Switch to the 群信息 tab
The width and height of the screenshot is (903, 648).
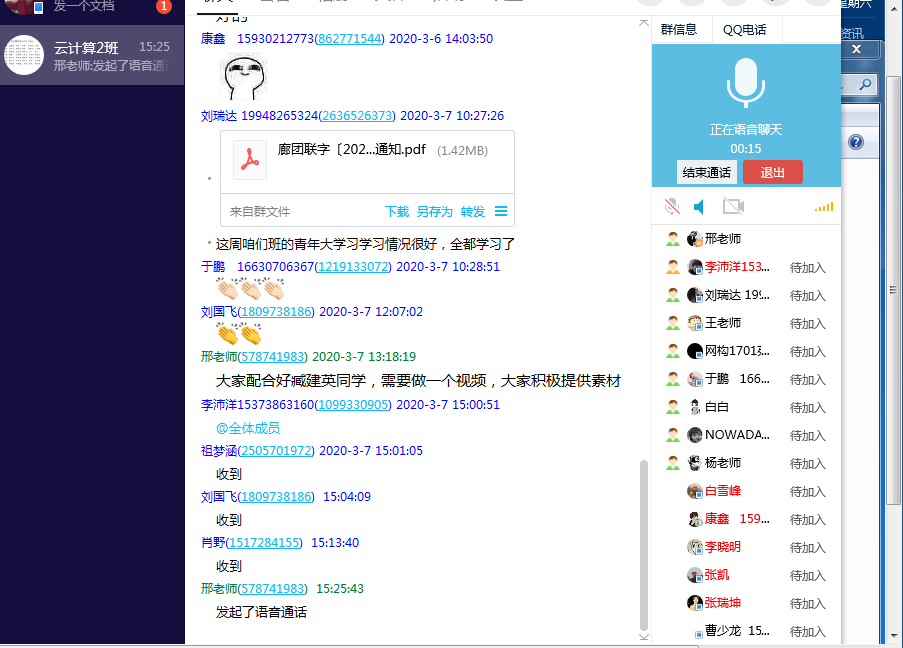click(679, 29)
